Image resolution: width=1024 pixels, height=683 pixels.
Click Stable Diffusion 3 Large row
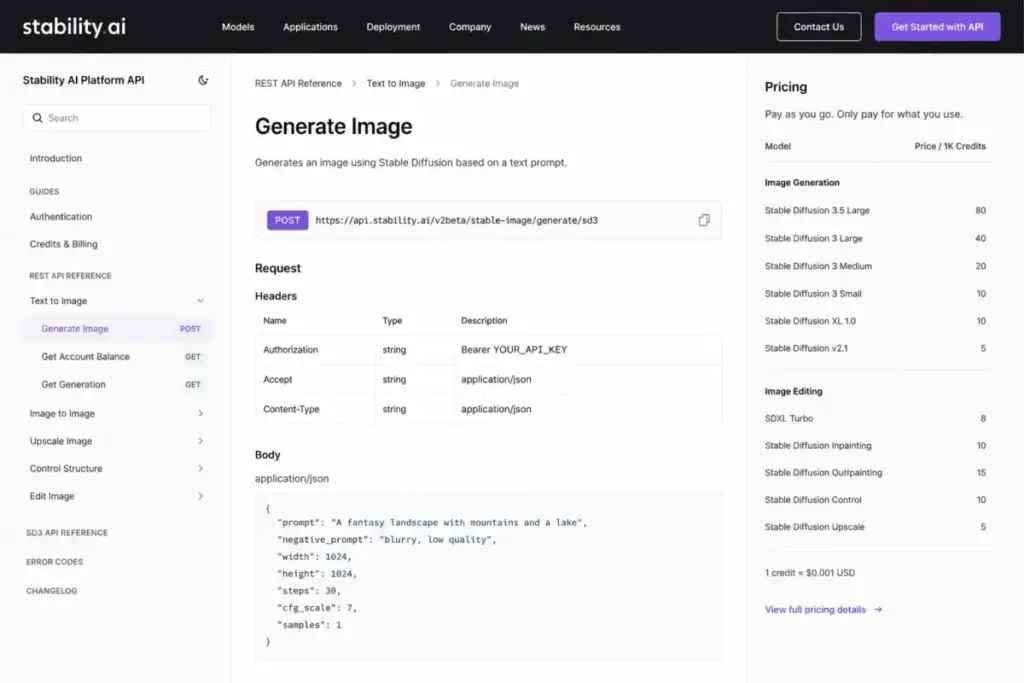pyautogui.click(x=875, y=238)
